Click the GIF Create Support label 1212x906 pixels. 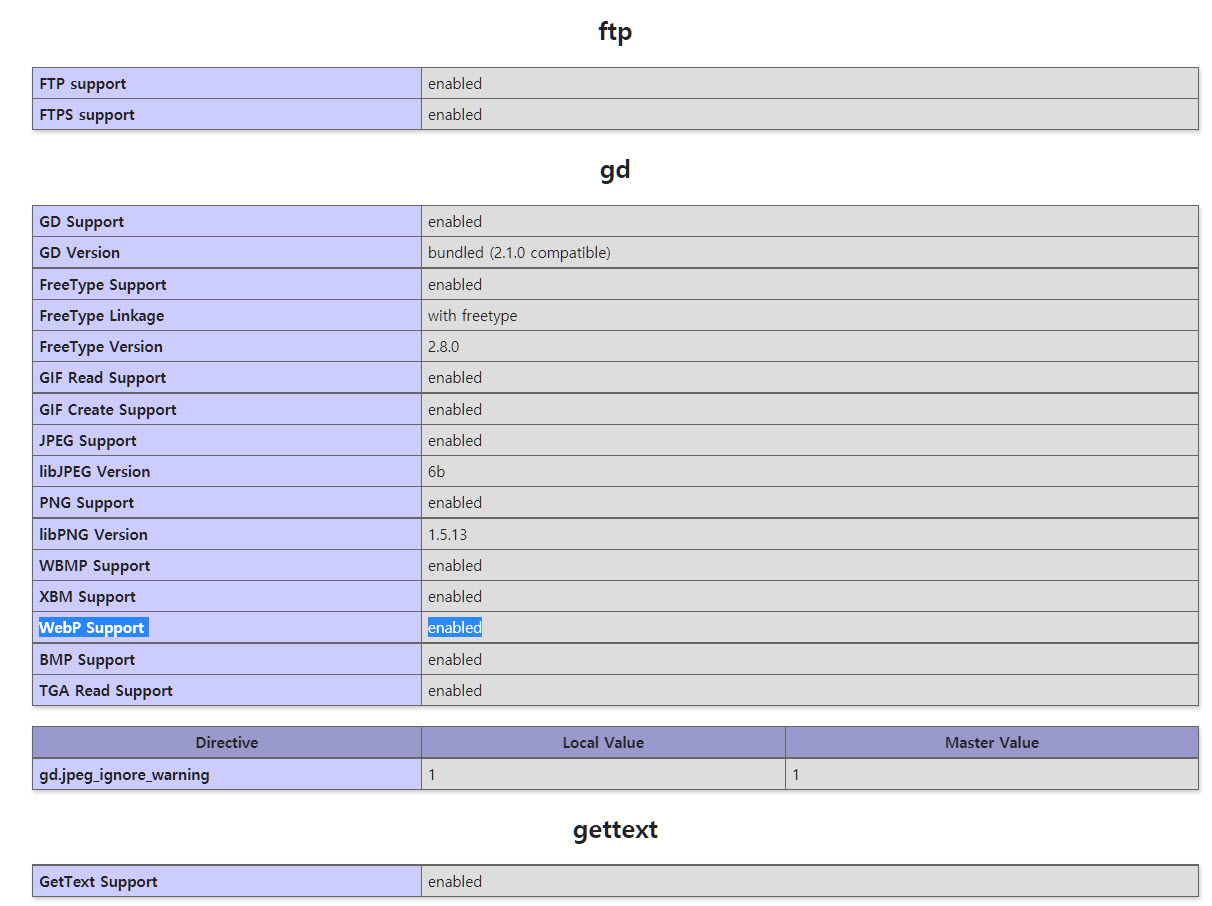tap(108, 410)
